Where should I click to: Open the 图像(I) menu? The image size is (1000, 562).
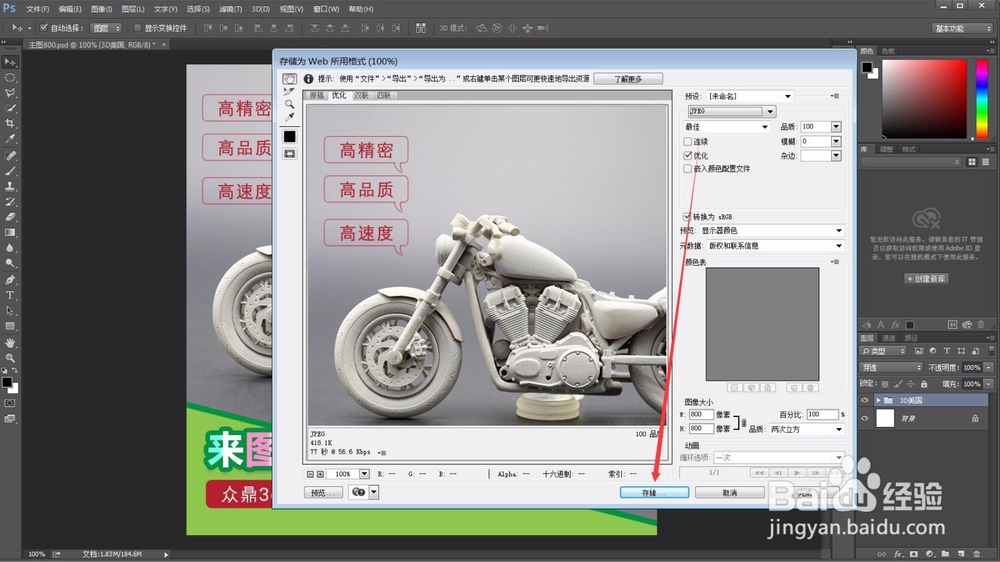click(x=101, y=10)
